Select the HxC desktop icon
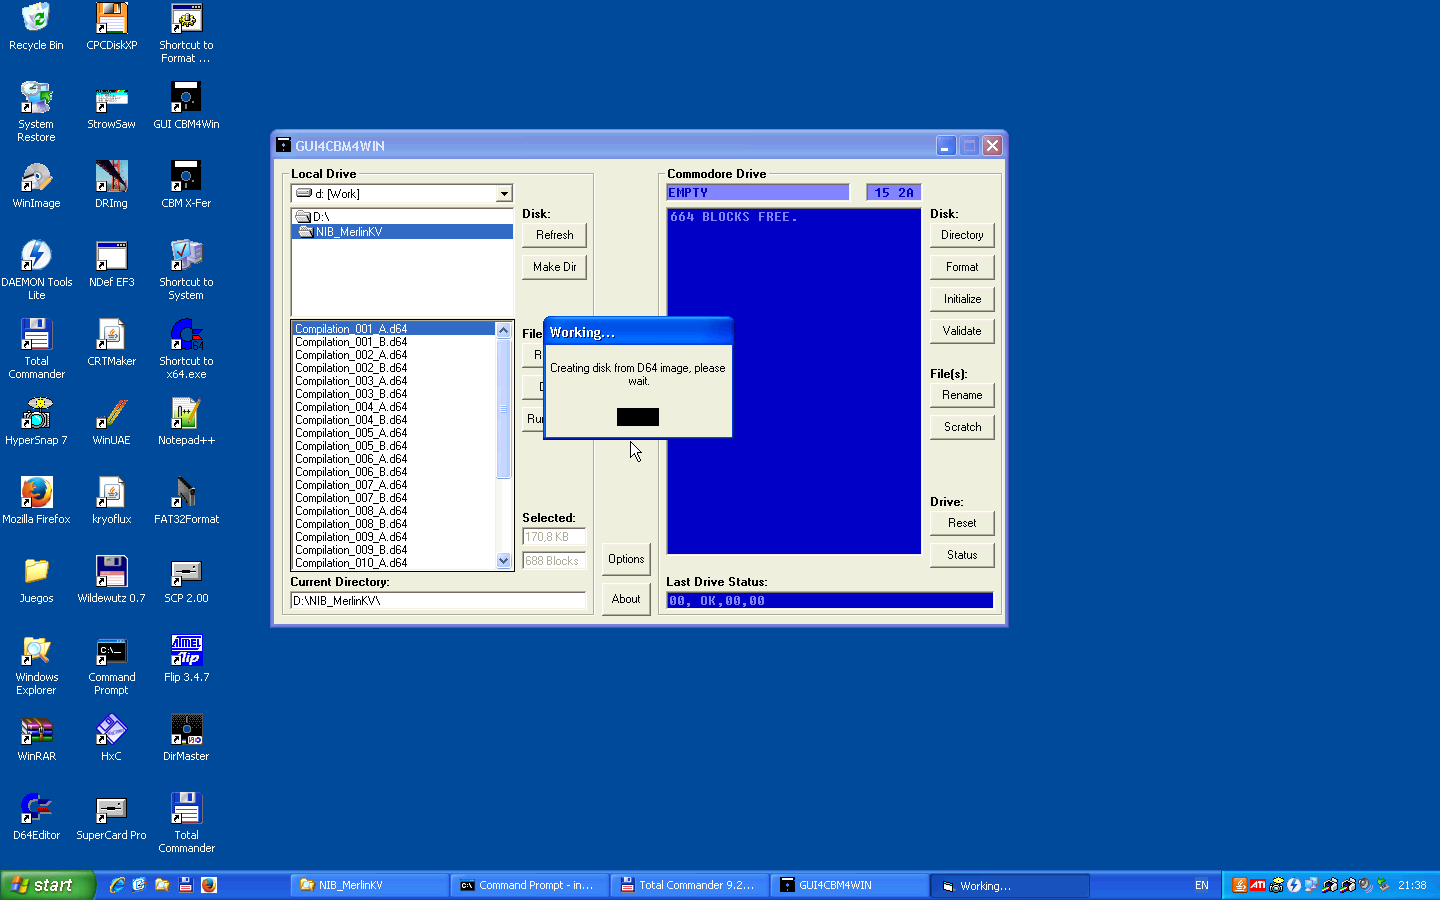1440x900 pixels. (111, 738)
